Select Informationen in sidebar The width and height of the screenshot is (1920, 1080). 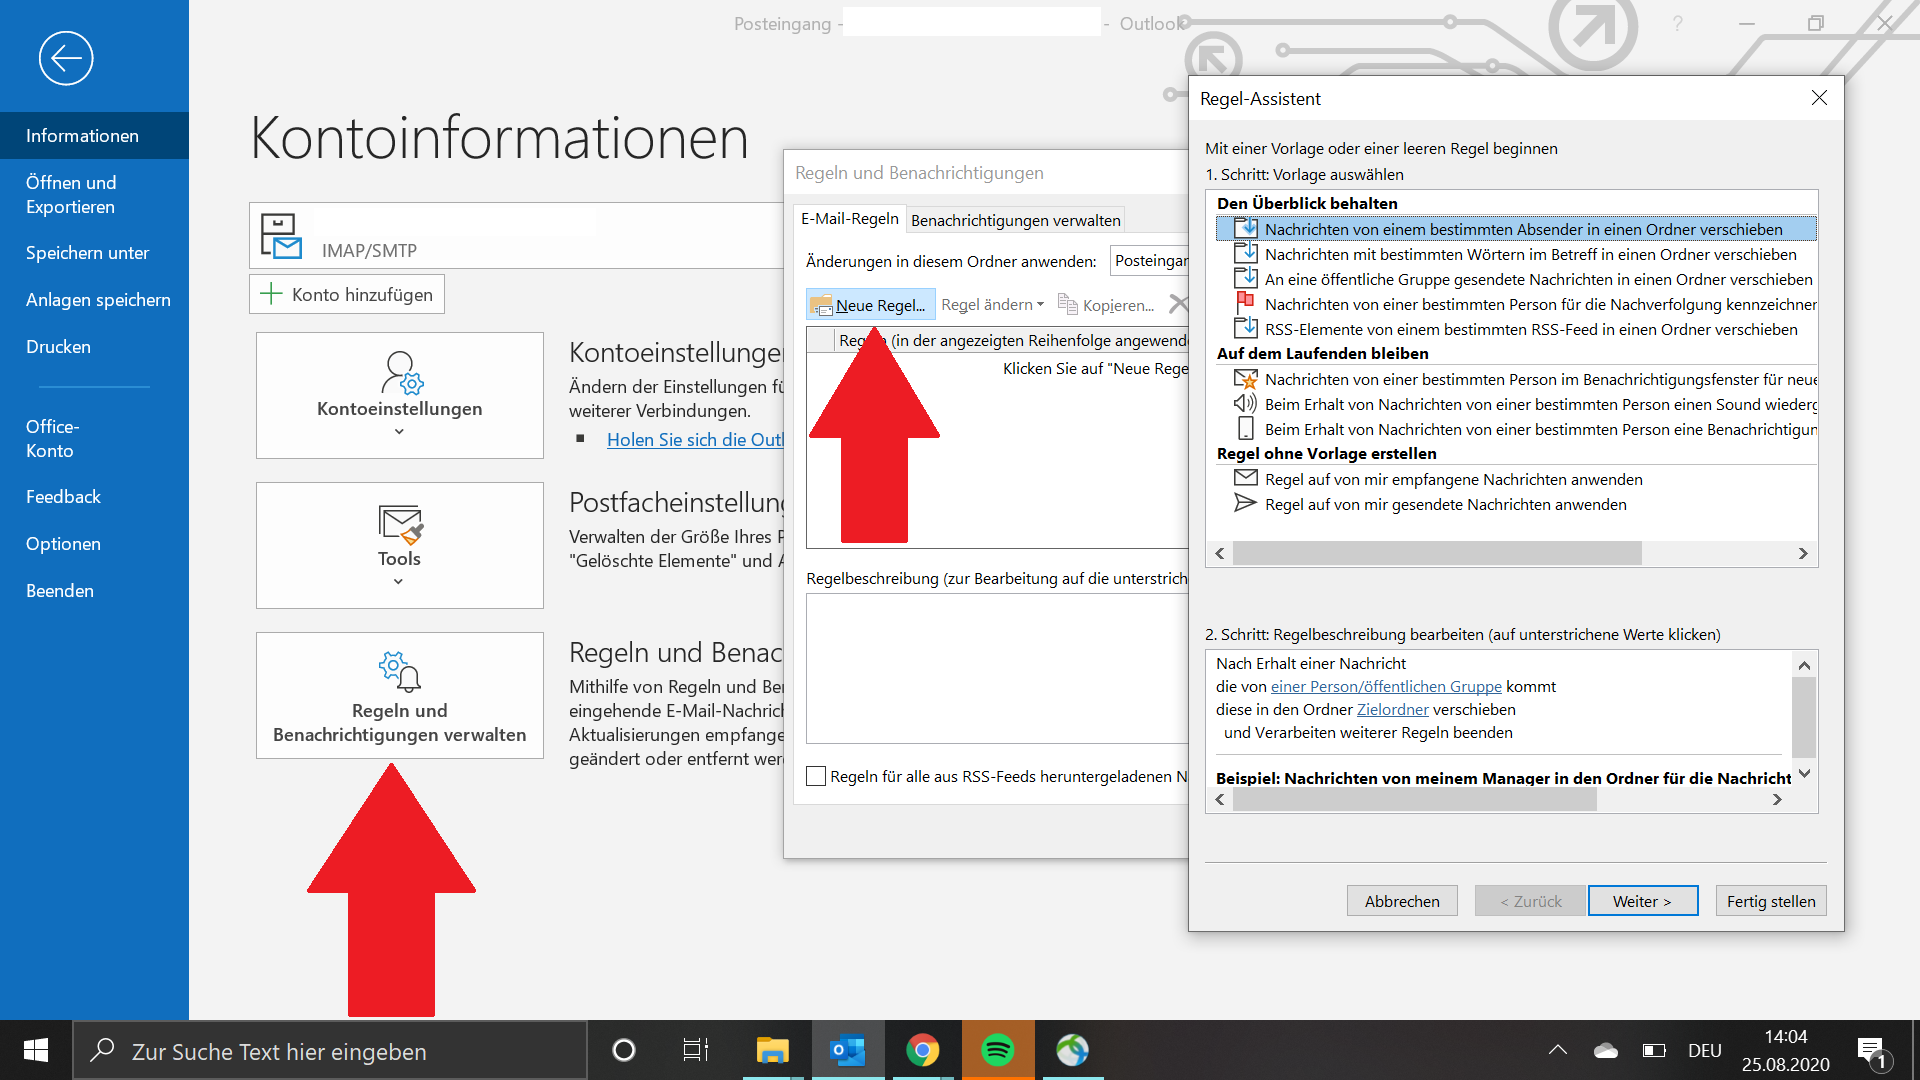(x=94, y=135)
